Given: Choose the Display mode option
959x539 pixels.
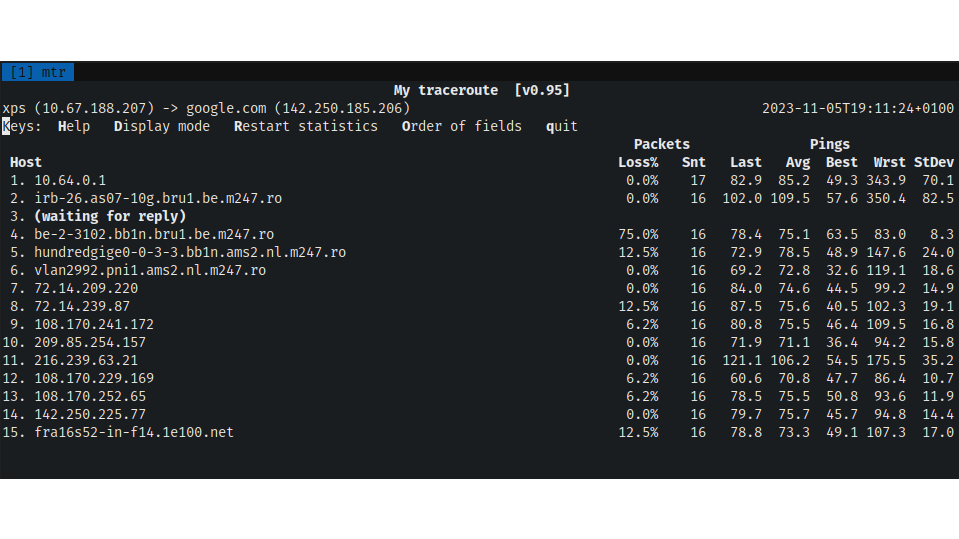Looking at the screenshot, I should tap(162, 126).
